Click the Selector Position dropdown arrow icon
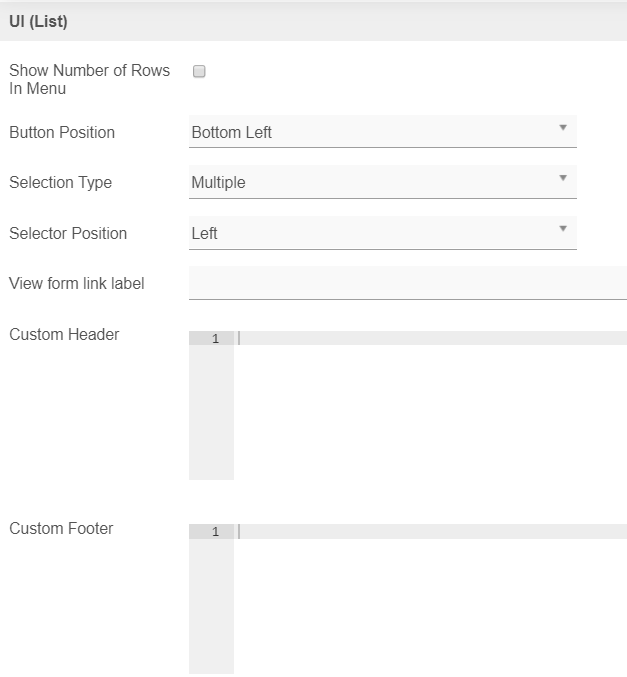The width and height of the screenshot is (627, 677). pyautogui.click(x=563, y=229)
